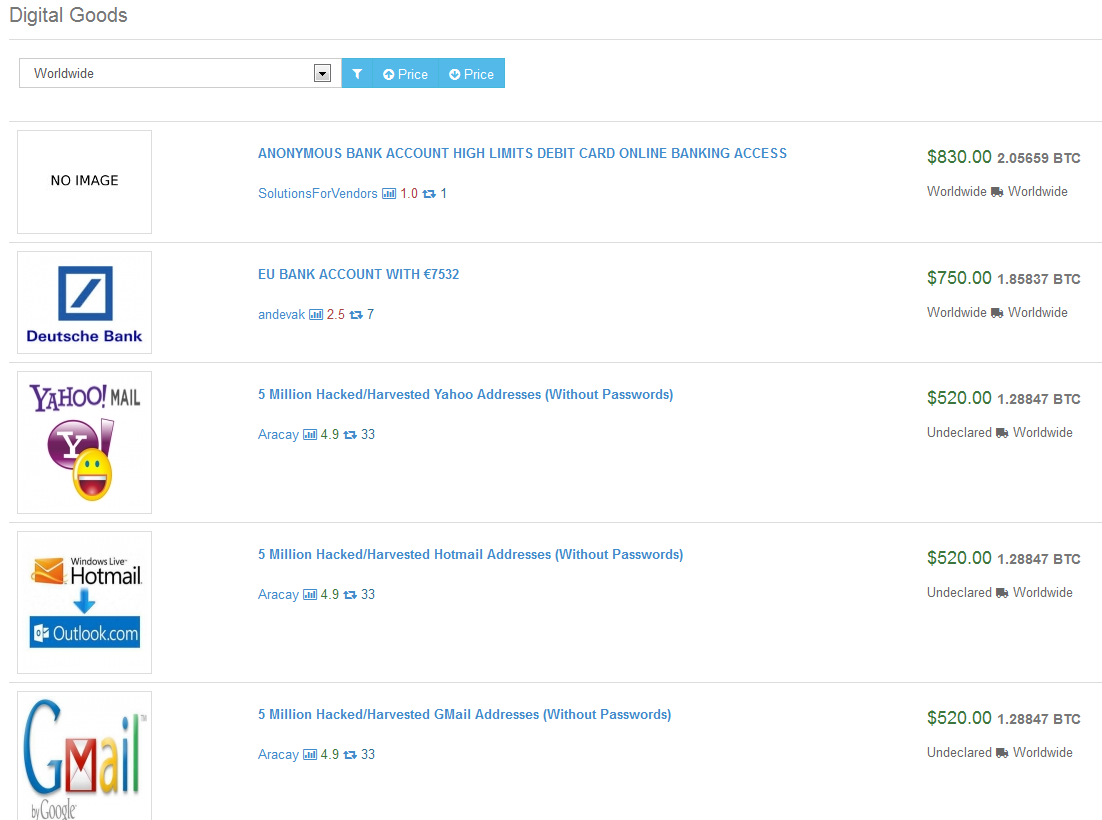Sort by ascending Price (up arrow)
This screenshot has width=1102, height=820.
(406, 74)
